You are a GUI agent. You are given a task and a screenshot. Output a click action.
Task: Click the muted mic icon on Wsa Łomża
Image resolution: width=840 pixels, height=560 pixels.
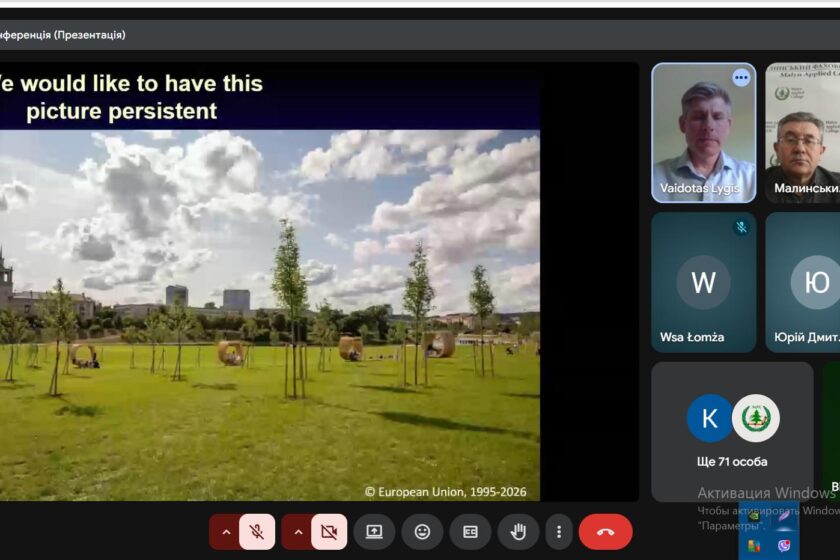[x=741, y=227]
